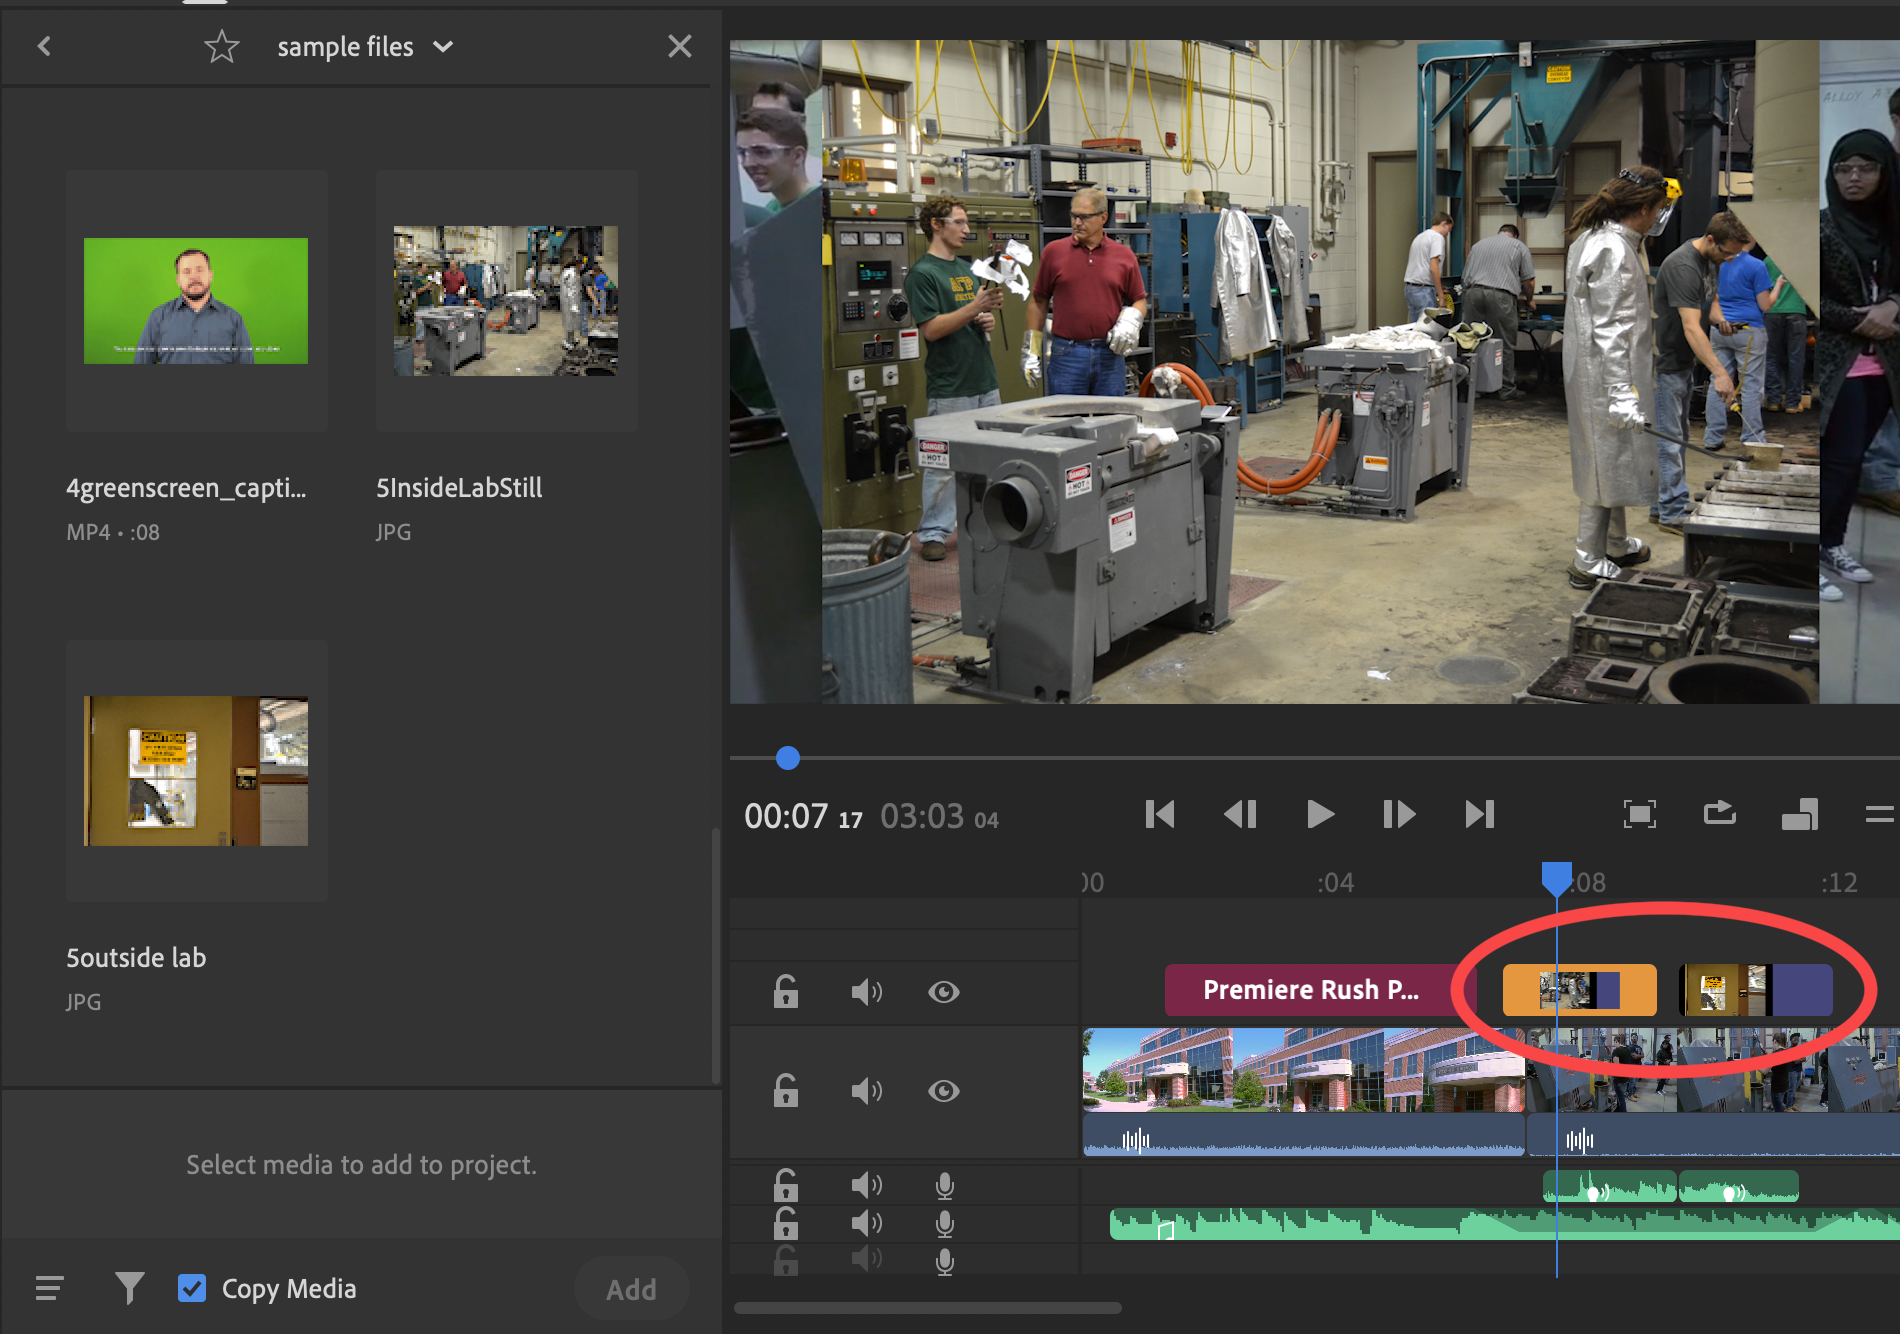Open the media filter funnel icon
The height and width of the screenshot is (1334, 1900).
(129, 1288)
